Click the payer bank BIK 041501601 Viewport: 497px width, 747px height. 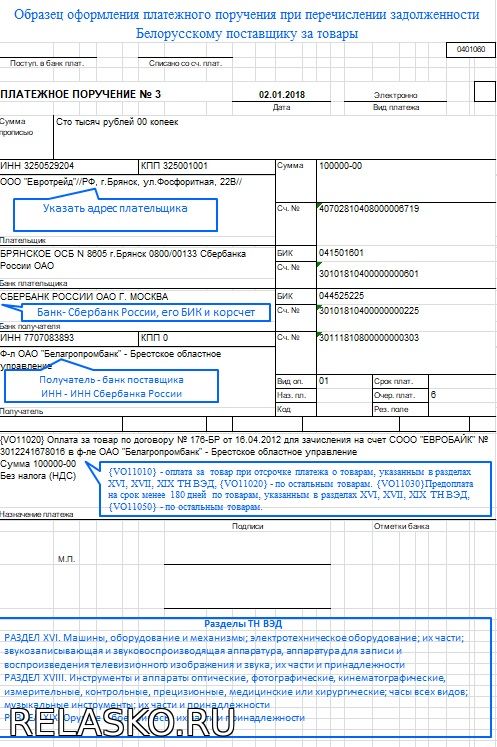coord(341,252)
